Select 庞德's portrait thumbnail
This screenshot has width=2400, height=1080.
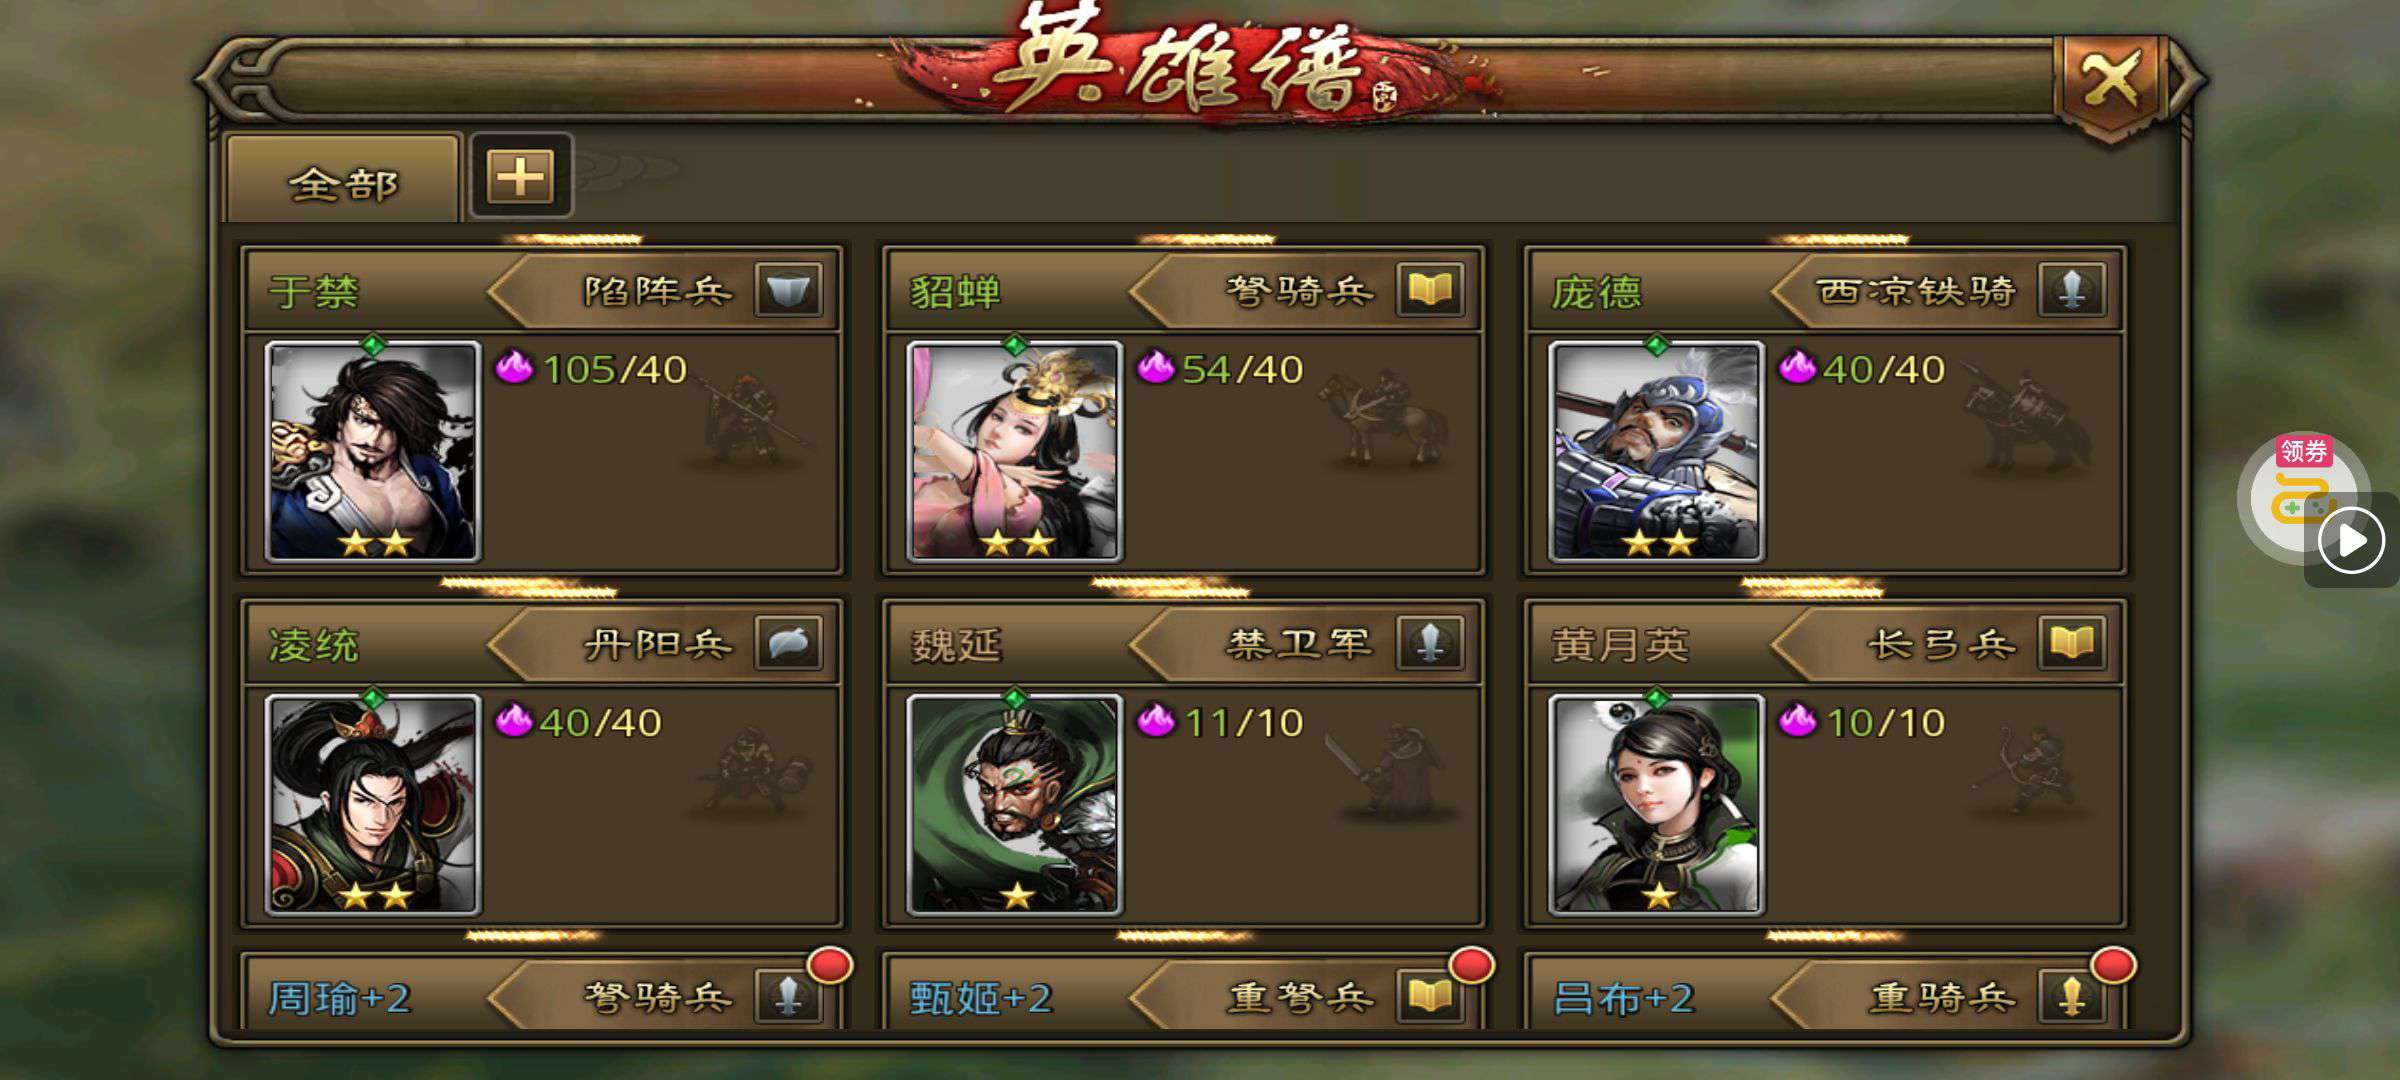coord(1657,451)
